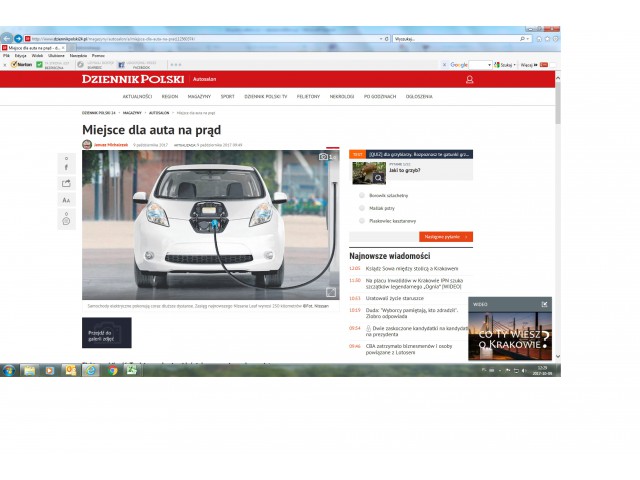The width and height of the screenshot is (640, 480).
Task: Open Chrome from the Windows taskbar
Action: (112, 370)
